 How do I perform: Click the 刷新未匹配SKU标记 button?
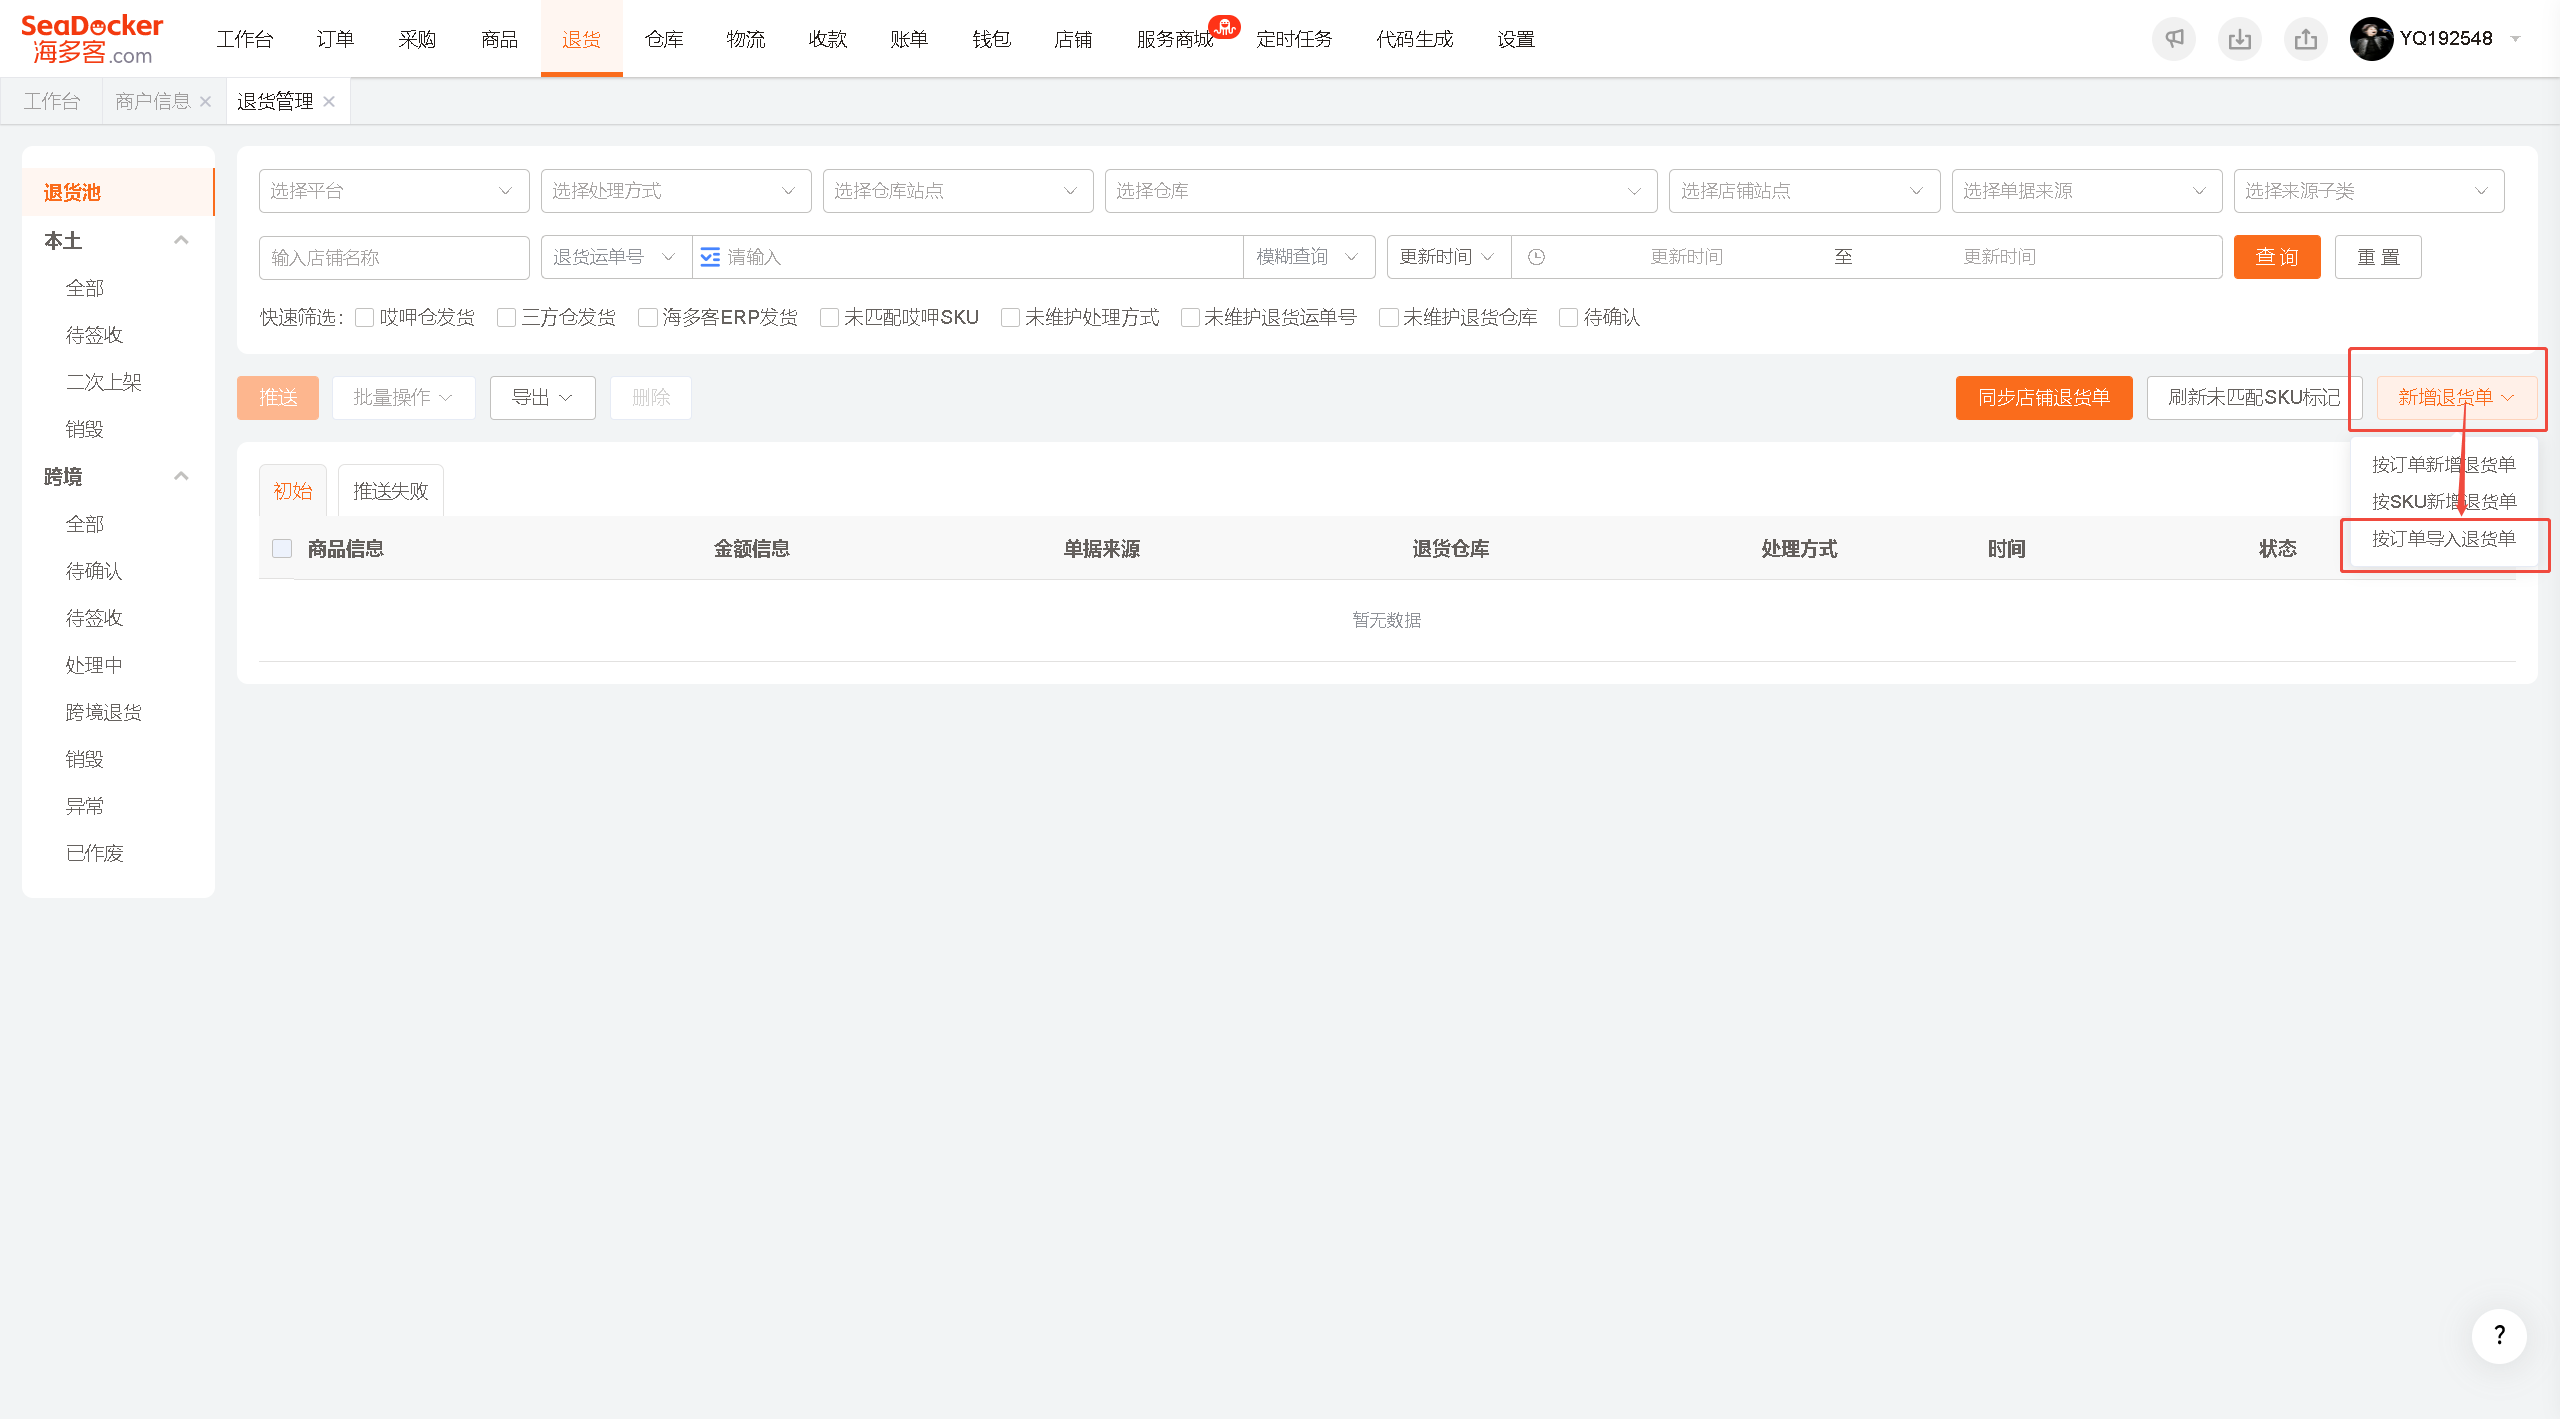2254,398
